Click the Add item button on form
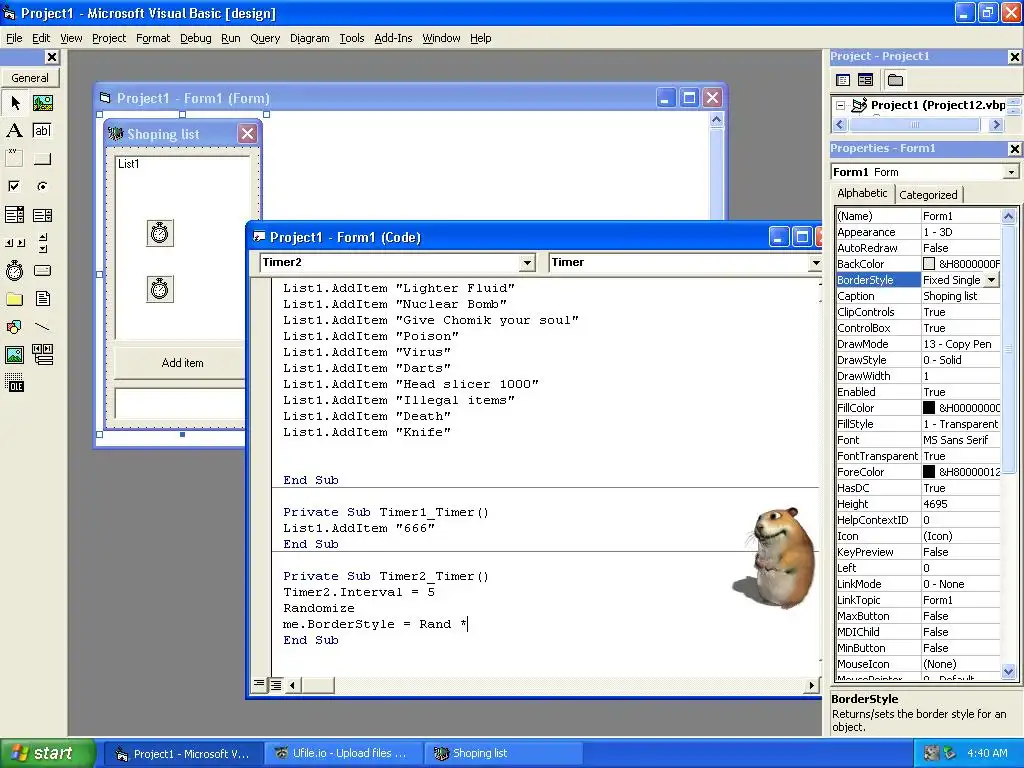The height and width of the screenshot is (768, 1024). point(180,363)
